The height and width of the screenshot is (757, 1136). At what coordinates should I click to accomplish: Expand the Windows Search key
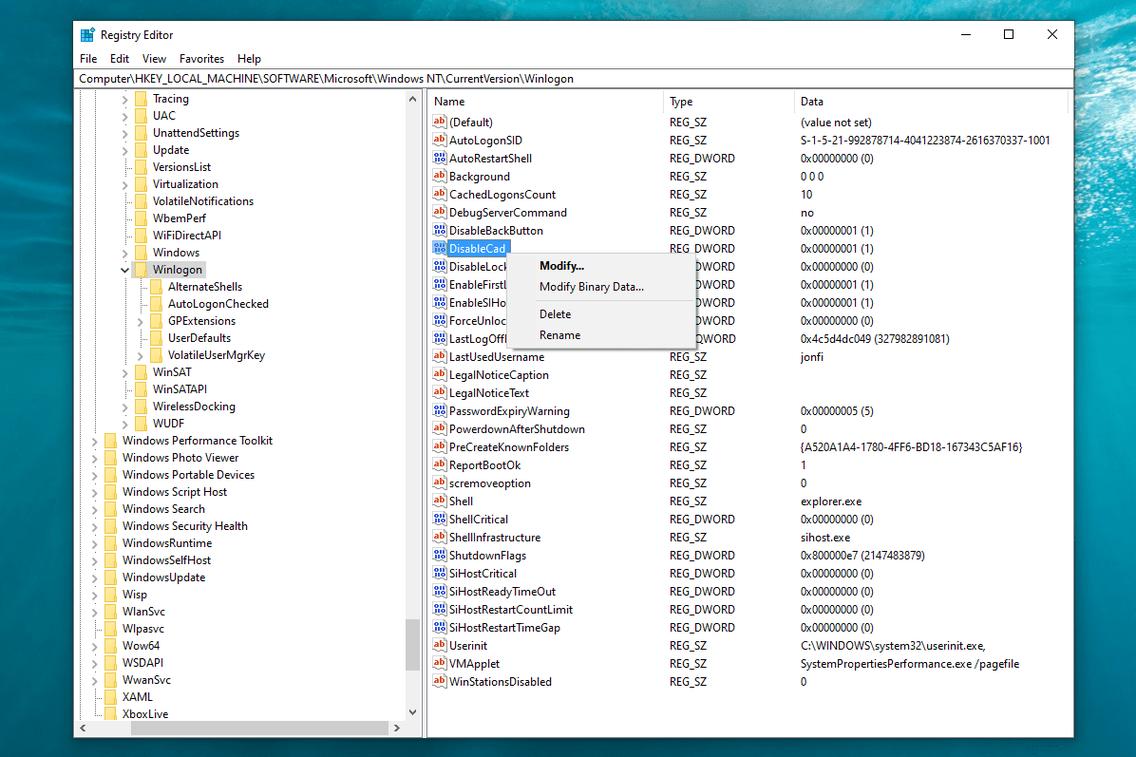pyautogui.click(x=95, y=509)
